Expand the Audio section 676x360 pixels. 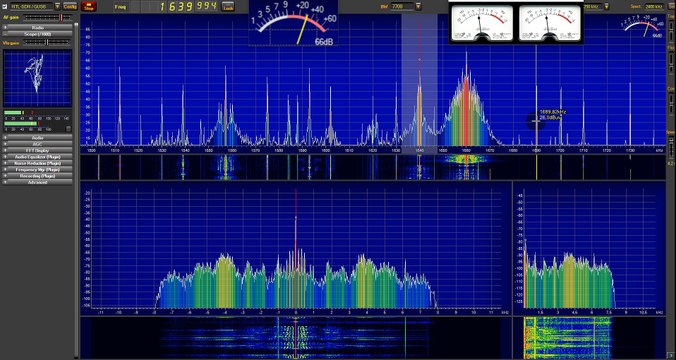(x=38, y=138)
